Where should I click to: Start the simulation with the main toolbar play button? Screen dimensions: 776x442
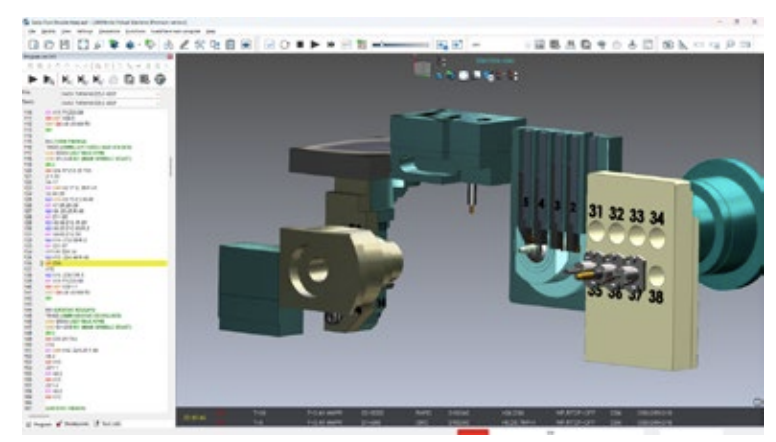coord(315,45)
